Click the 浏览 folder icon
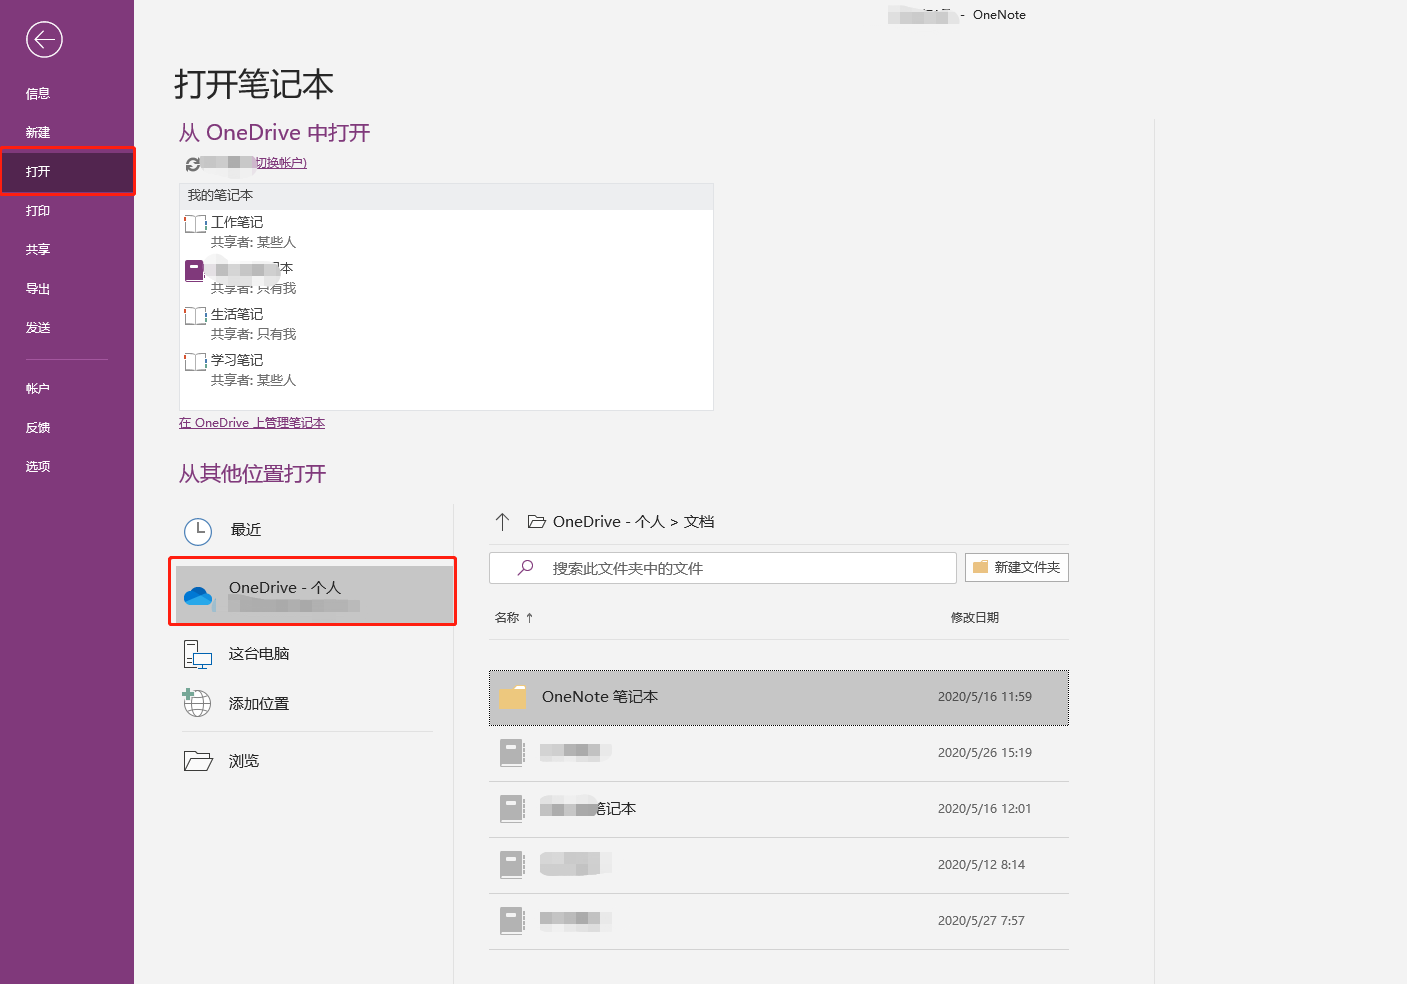 [x=198, y=761]
